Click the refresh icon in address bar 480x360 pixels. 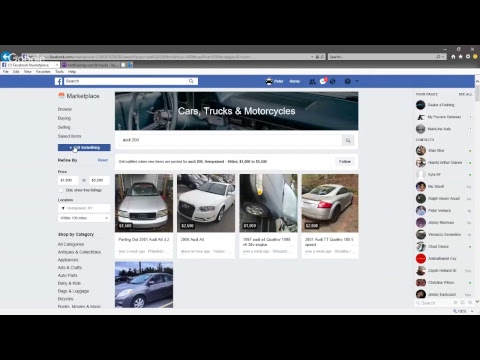click(x=322, y=57)
